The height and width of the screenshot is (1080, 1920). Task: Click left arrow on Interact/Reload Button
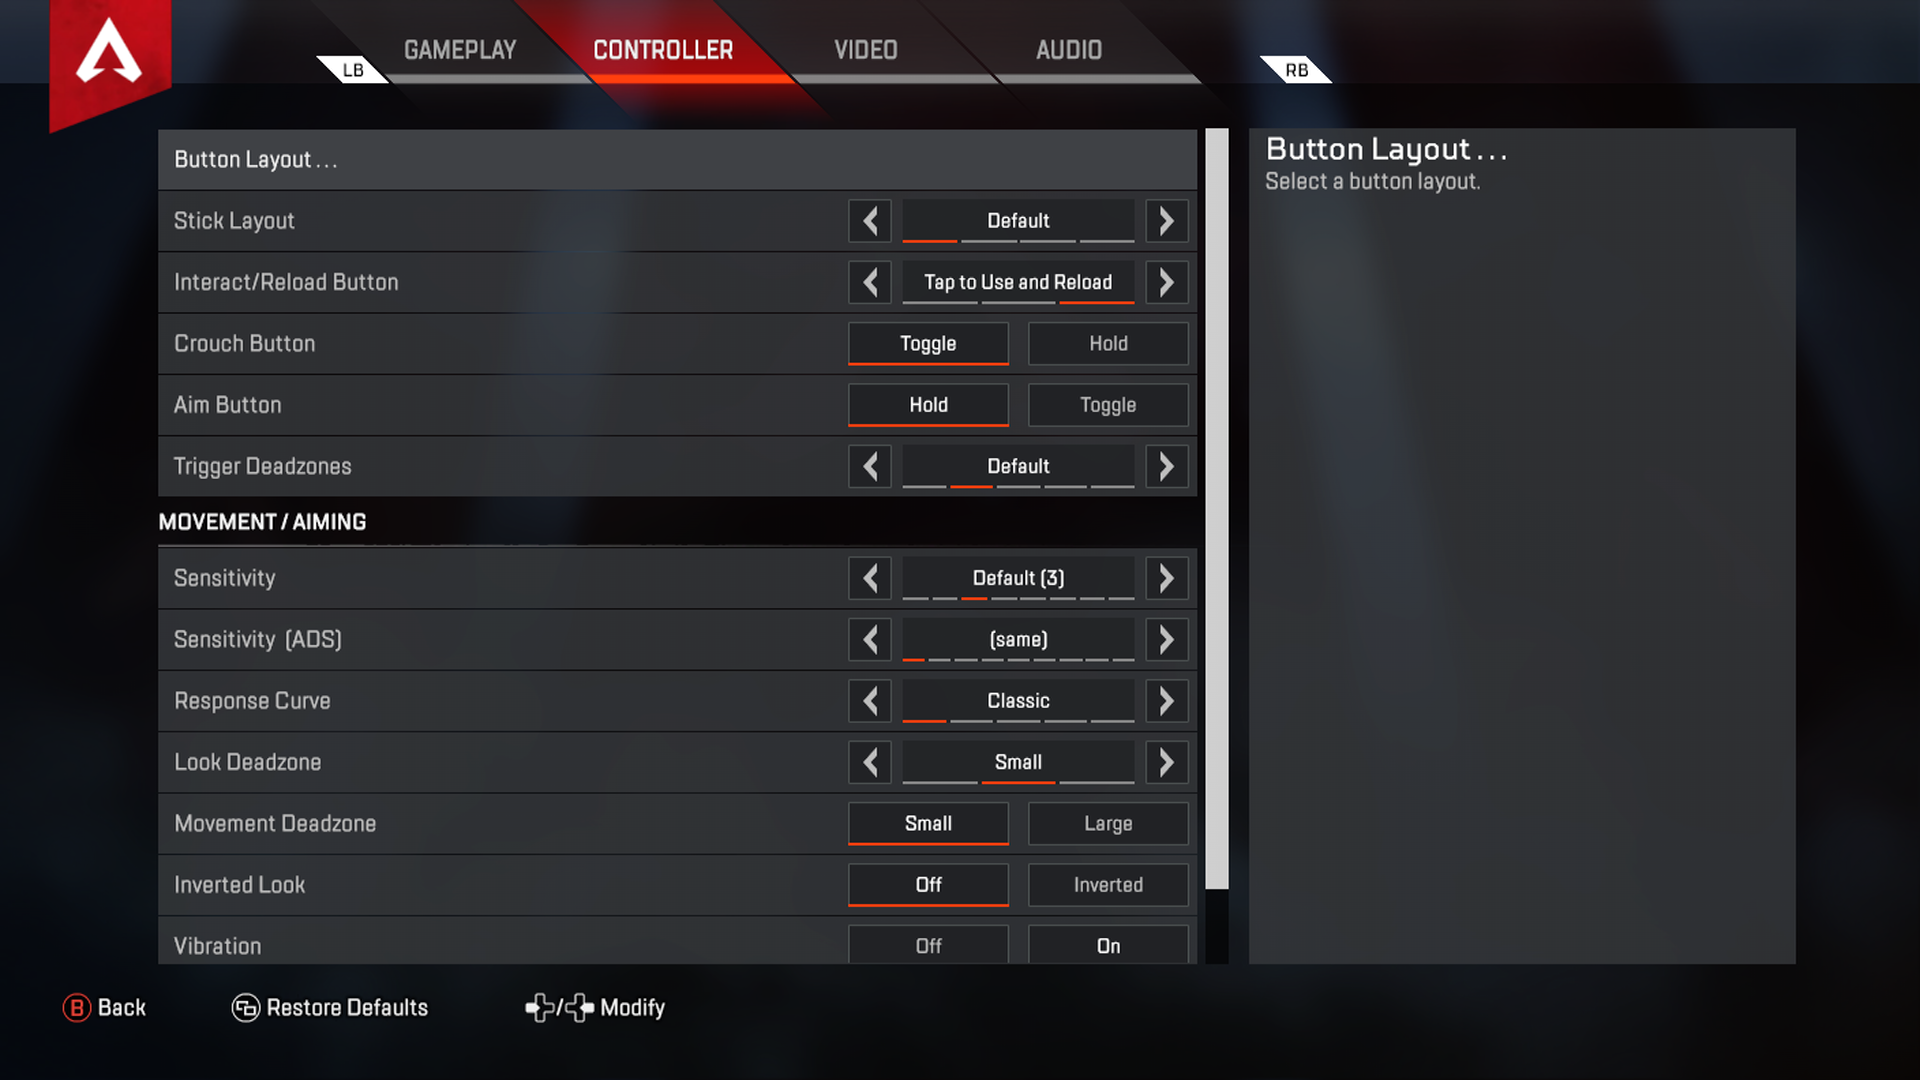tap(870, 281)
